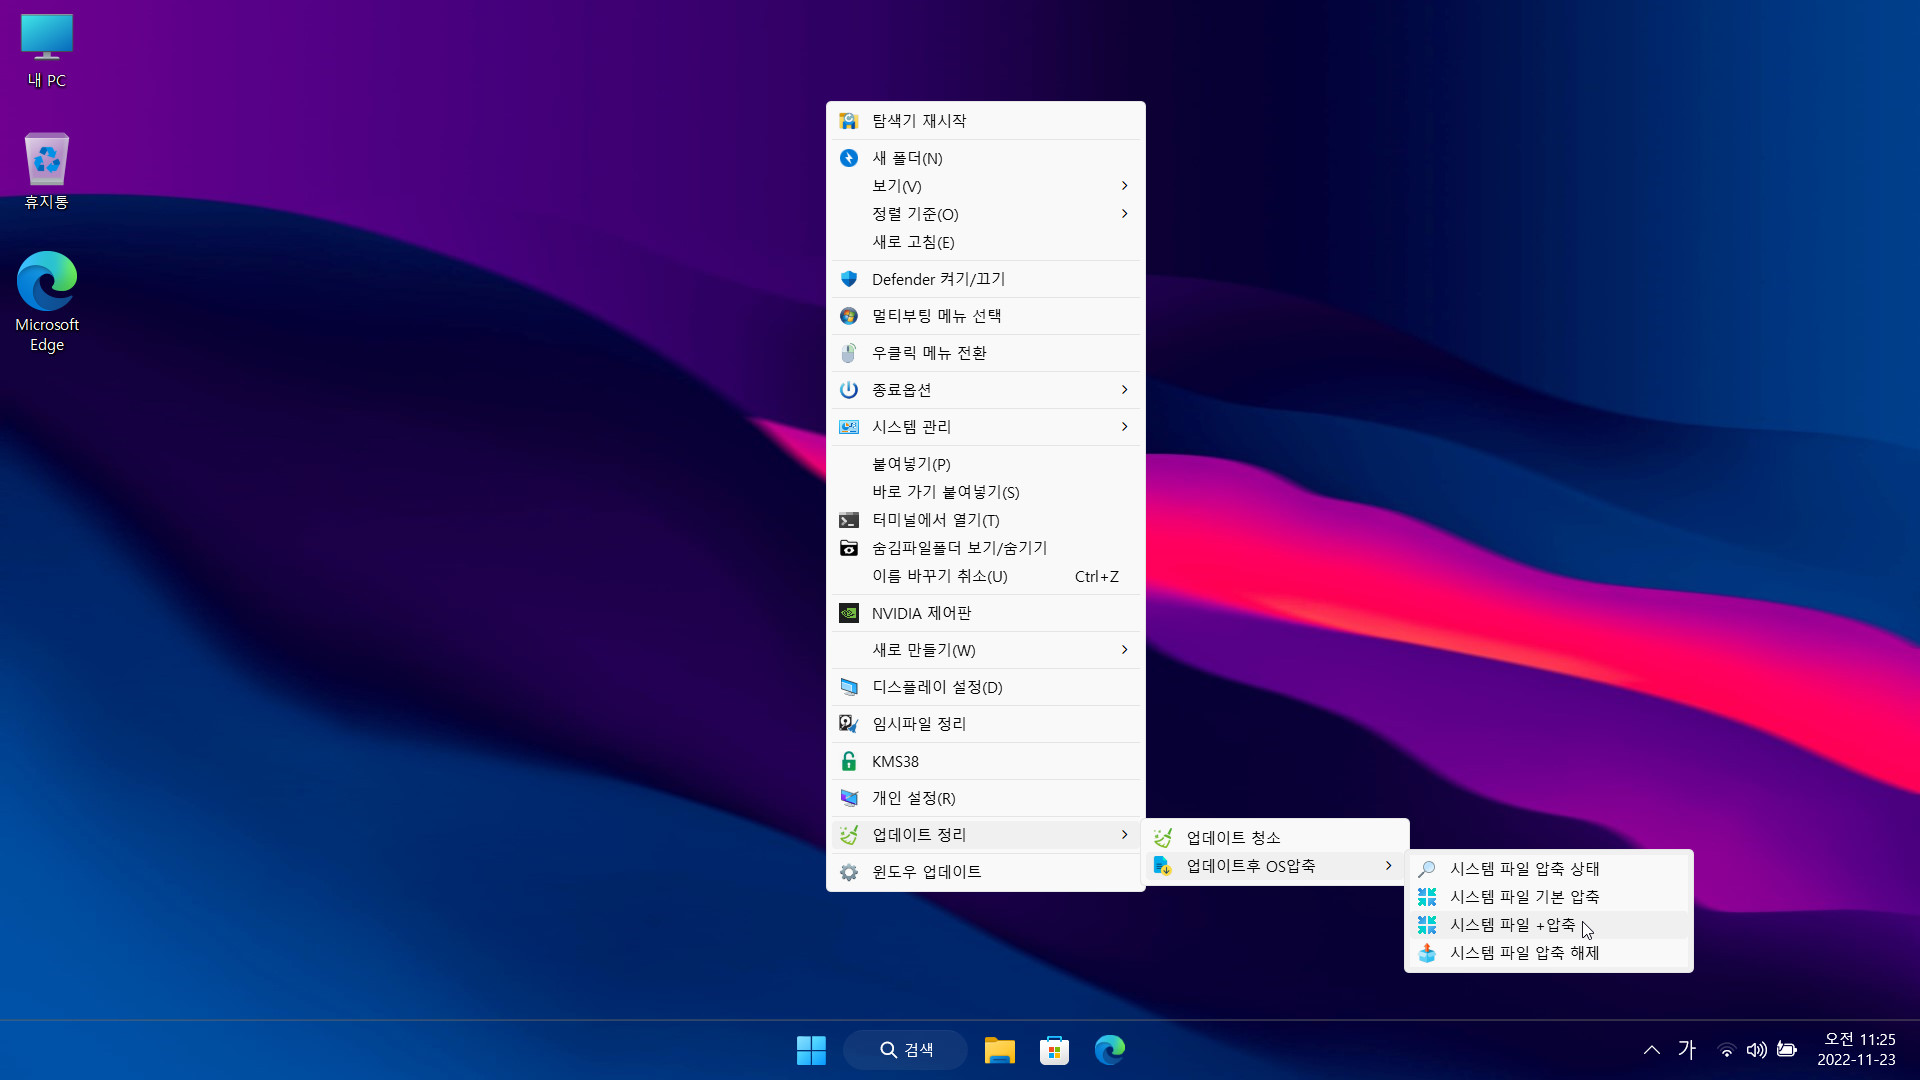The height and width of the screenshot is (1080, 1920).
Task: Select 시스템 파일 +압축 menu item
Action: point(1549,925)
